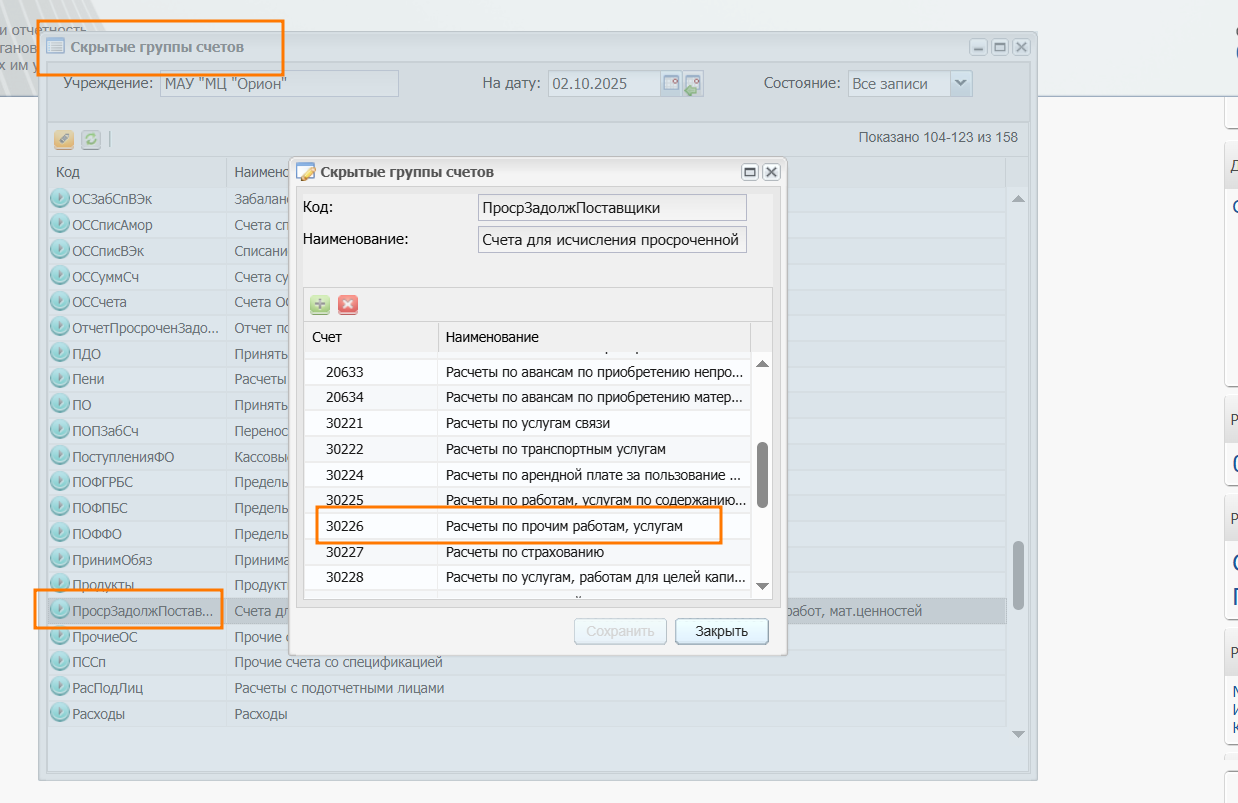Click the edit pencil icon in main toolbar
Image resolution: width=1238 pixels, height=803 pixels.
tap(64, 139)
